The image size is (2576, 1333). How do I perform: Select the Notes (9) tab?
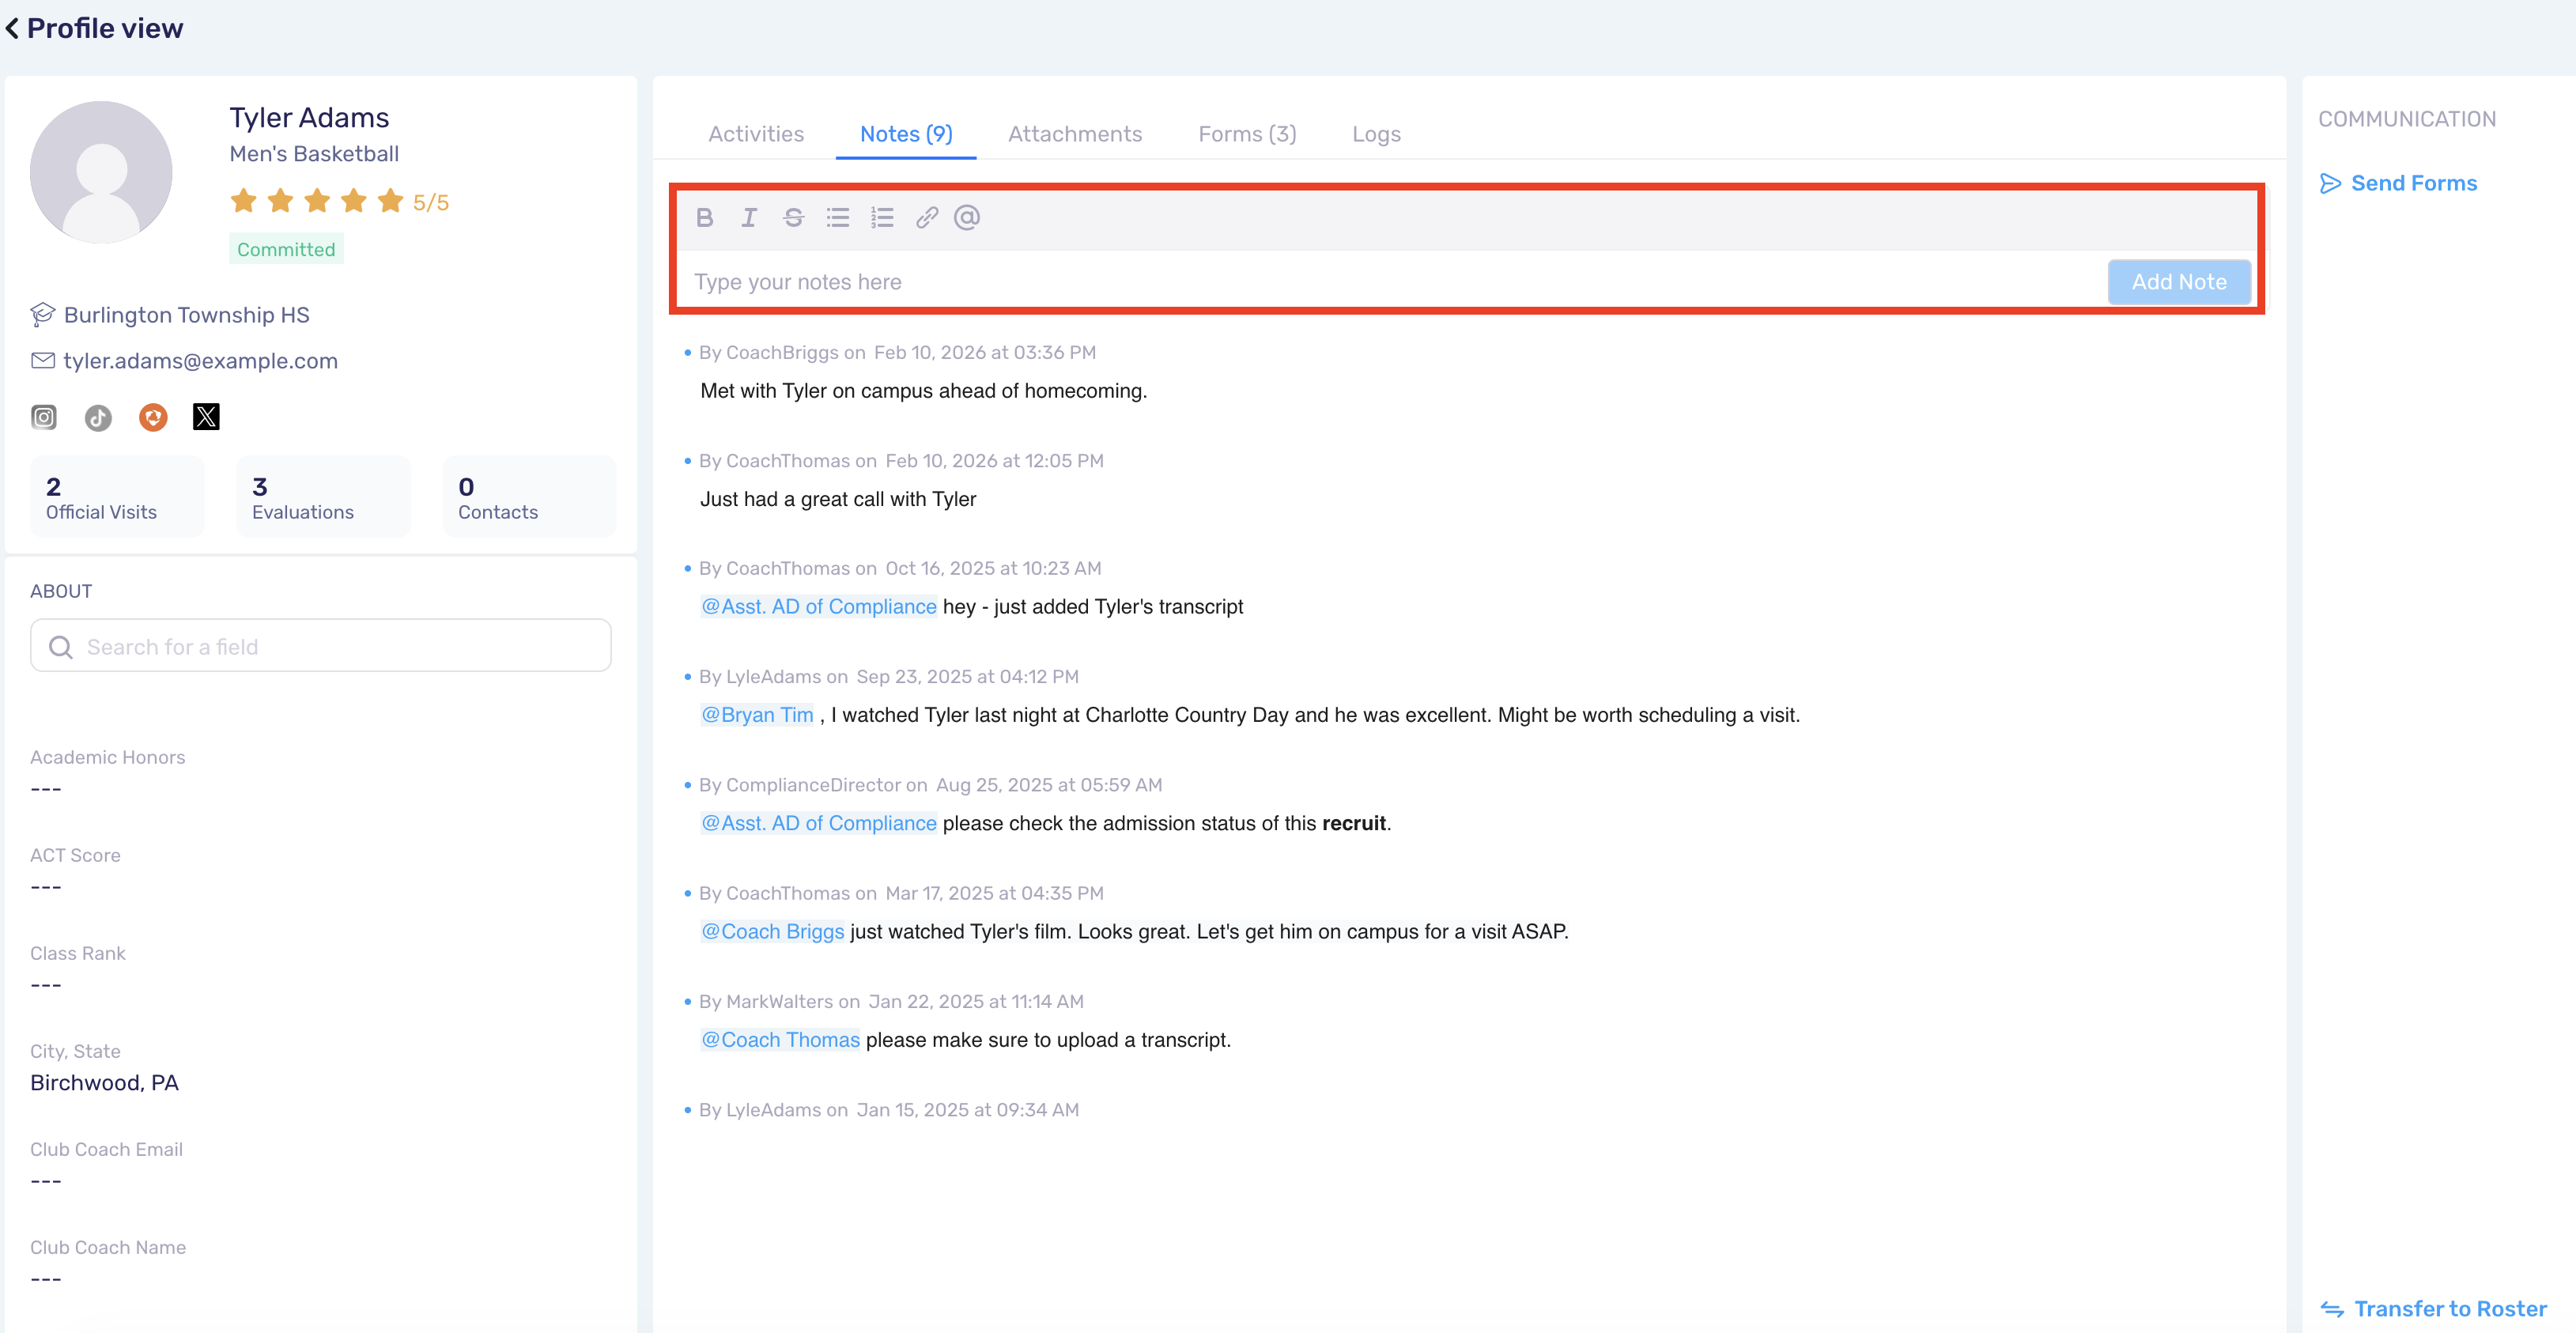tap(906, 134)
